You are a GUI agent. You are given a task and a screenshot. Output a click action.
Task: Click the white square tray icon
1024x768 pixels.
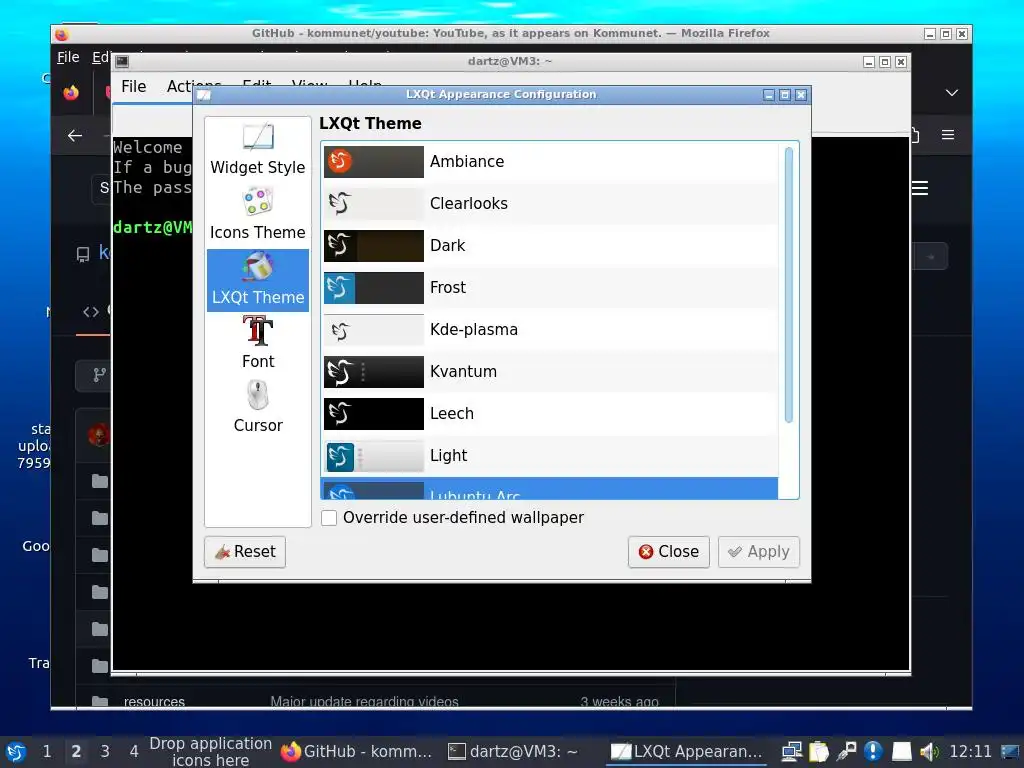point(902,752)
